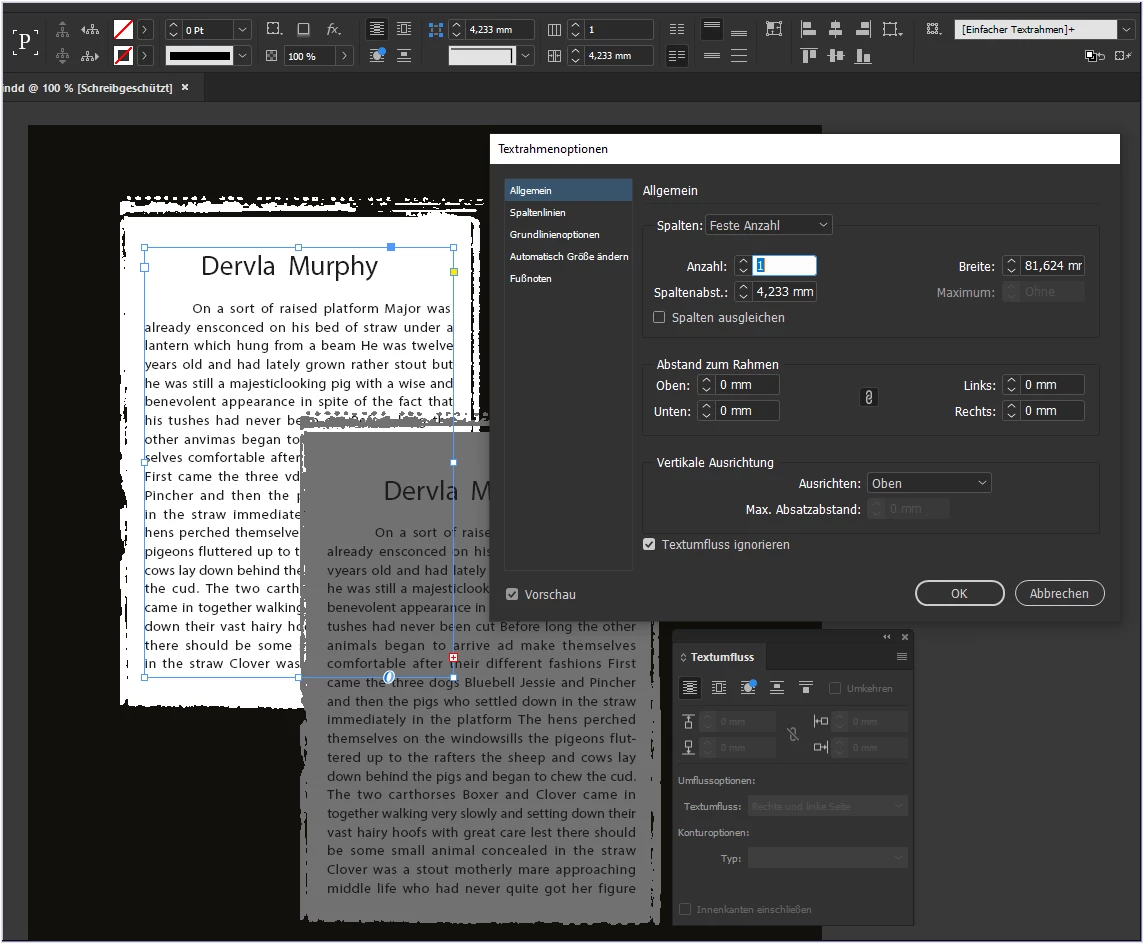Open the Spalten Feste Anzahl dropdown

[768, 225]
